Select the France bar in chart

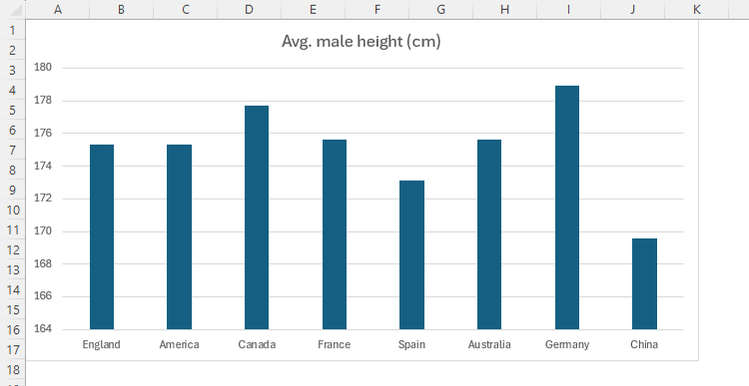(334, 235)
